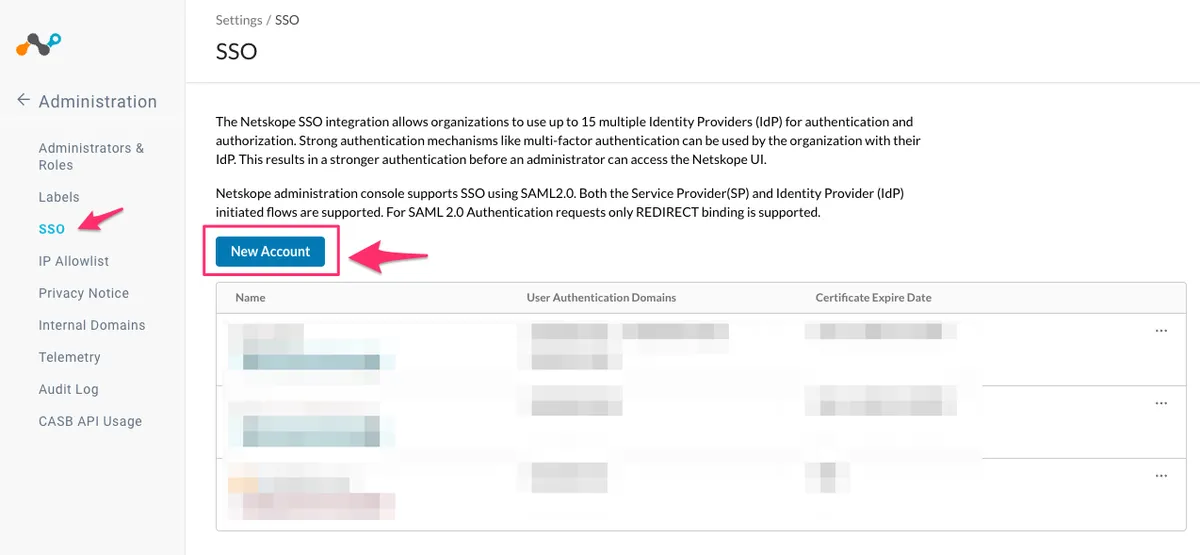Image resolution: width=1200 pixels, height=555 pixels.
Task: Navigate to Privacy Notice
Action: [84, 293]
